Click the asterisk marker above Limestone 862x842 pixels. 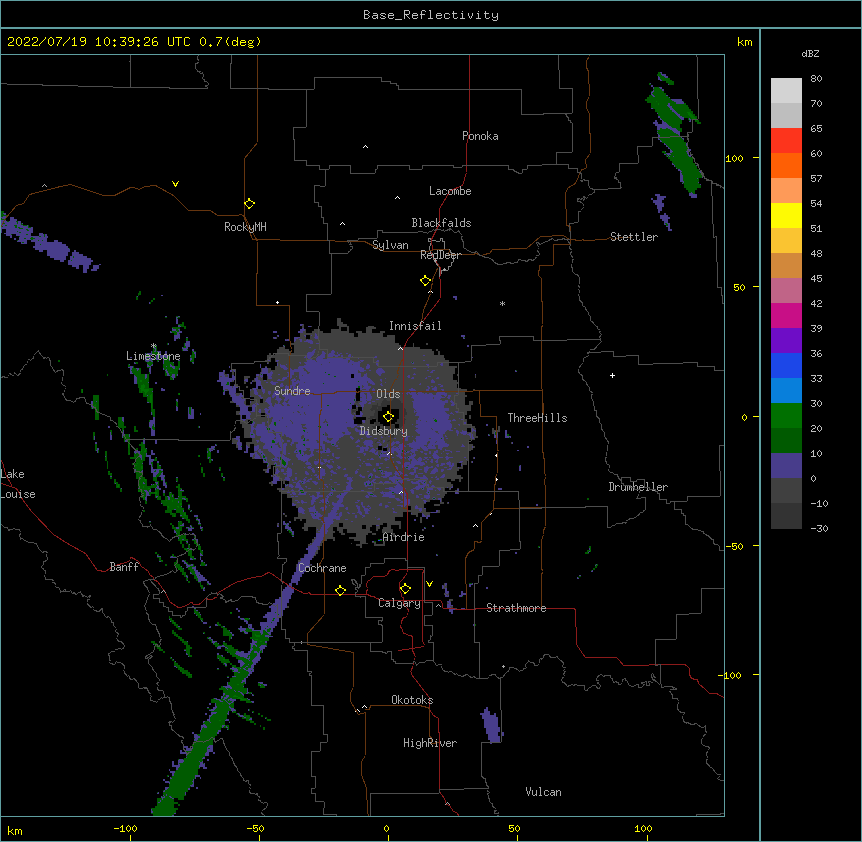point(153,346)
